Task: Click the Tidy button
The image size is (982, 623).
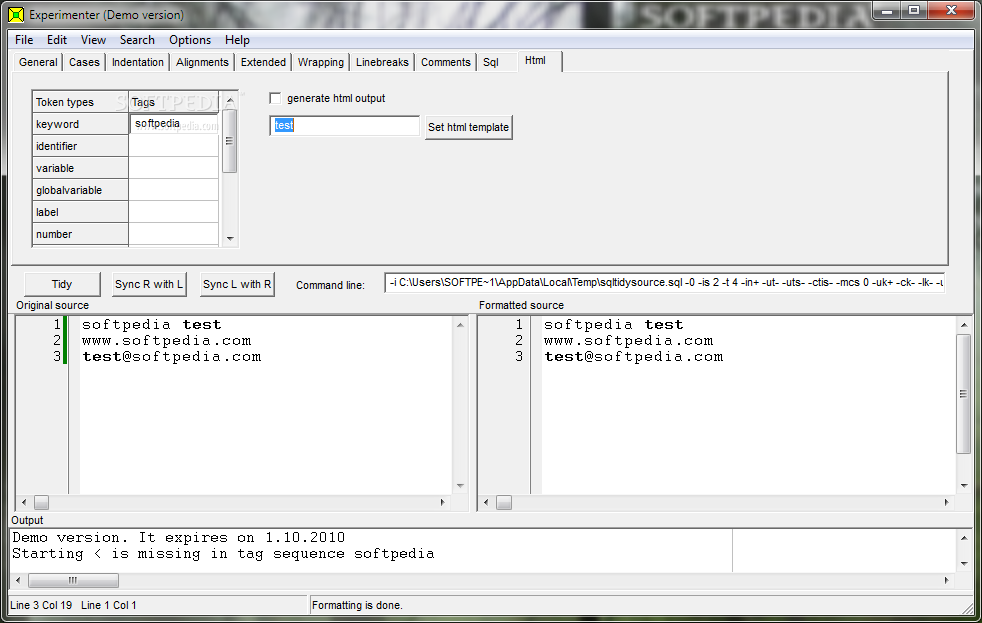Action: (x=62, y=284)
